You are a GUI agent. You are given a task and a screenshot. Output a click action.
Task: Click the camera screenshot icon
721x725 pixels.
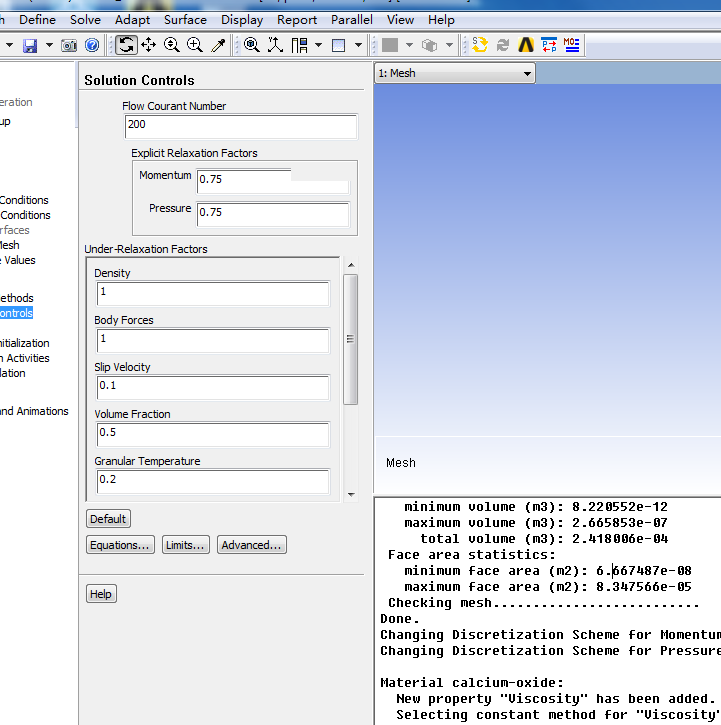[x=69, y=45]
